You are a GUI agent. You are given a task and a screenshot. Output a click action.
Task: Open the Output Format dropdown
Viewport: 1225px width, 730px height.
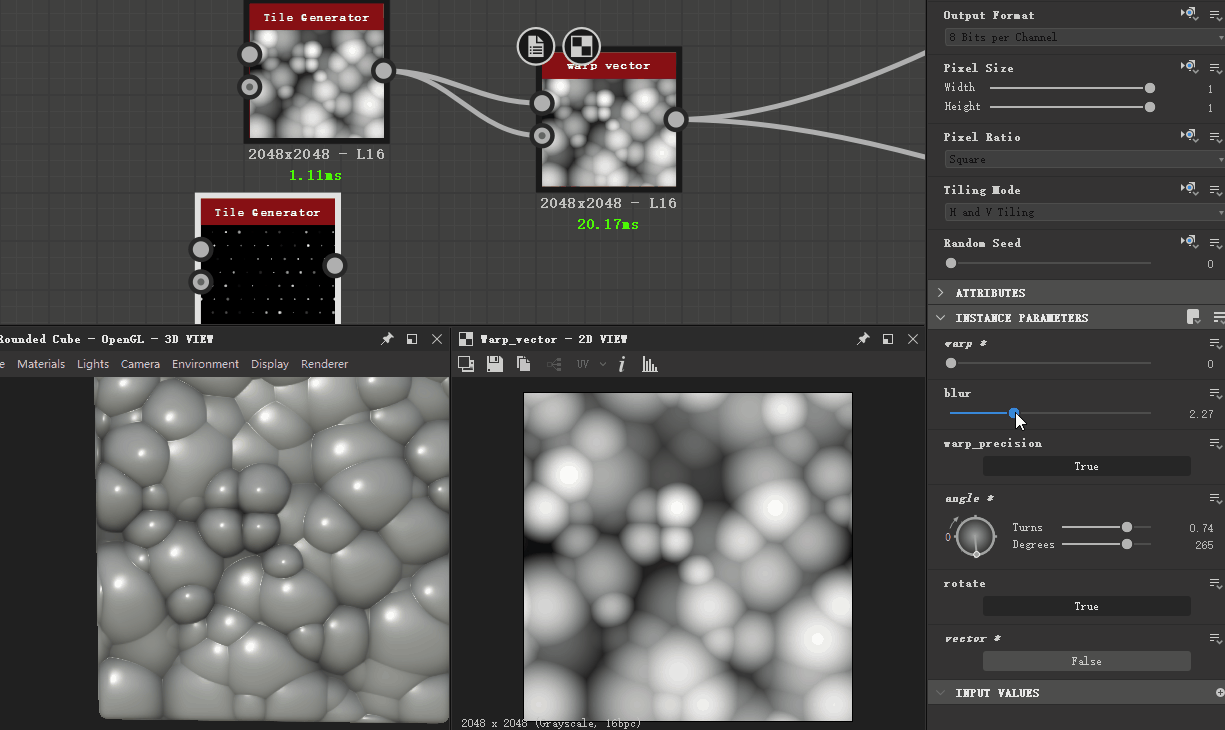coord(1084,37)
